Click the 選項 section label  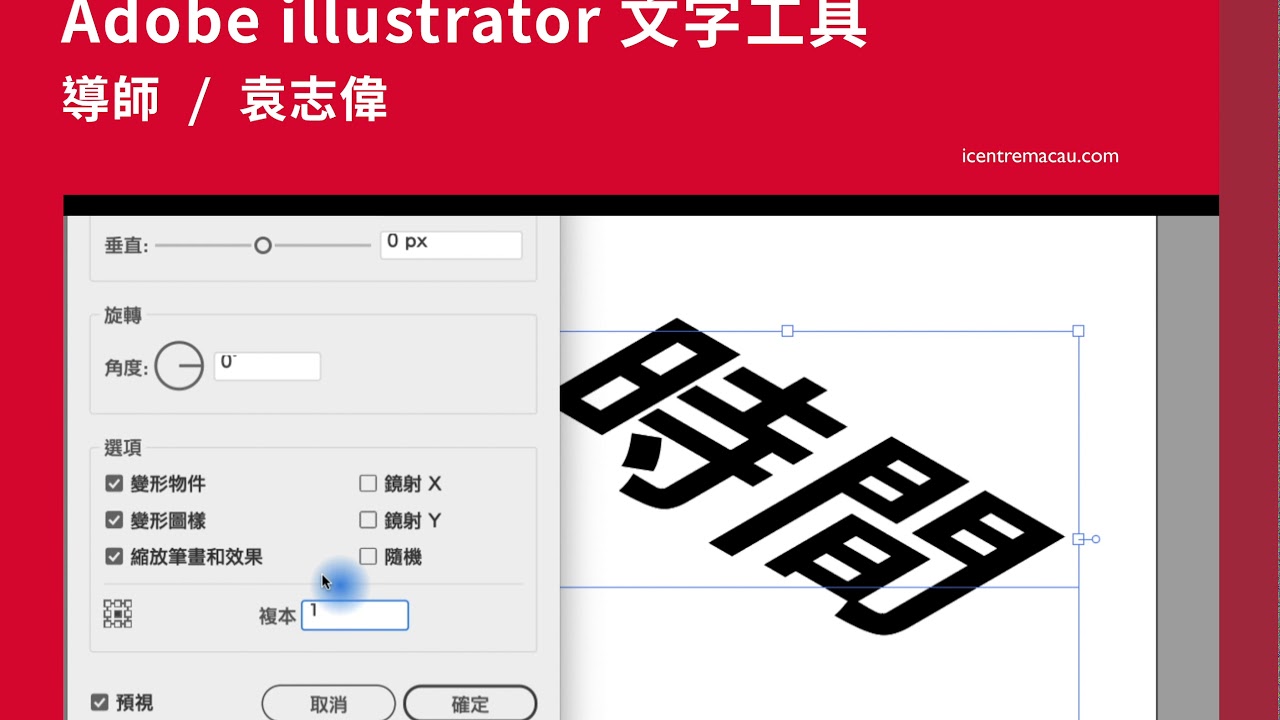[x=123, y=448]
